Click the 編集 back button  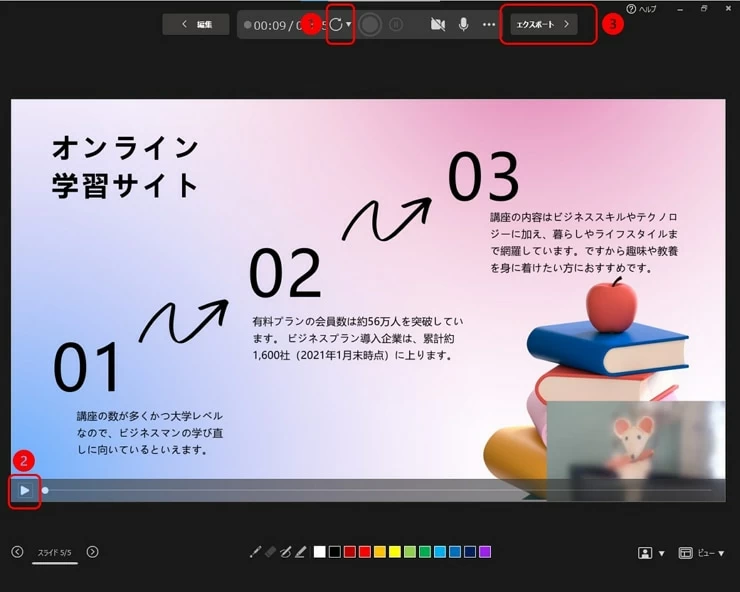tap(196, 24)
